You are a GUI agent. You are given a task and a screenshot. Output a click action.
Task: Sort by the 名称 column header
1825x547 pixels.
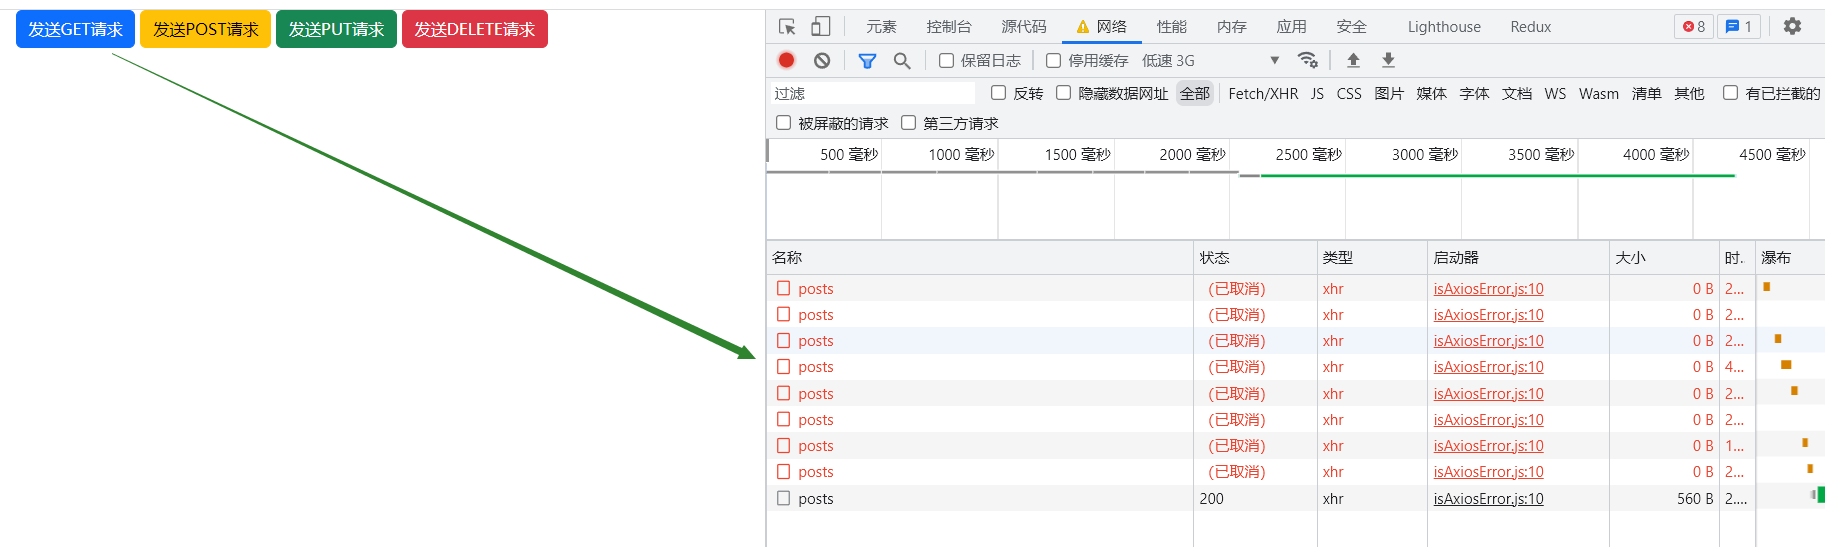point(980,258)
